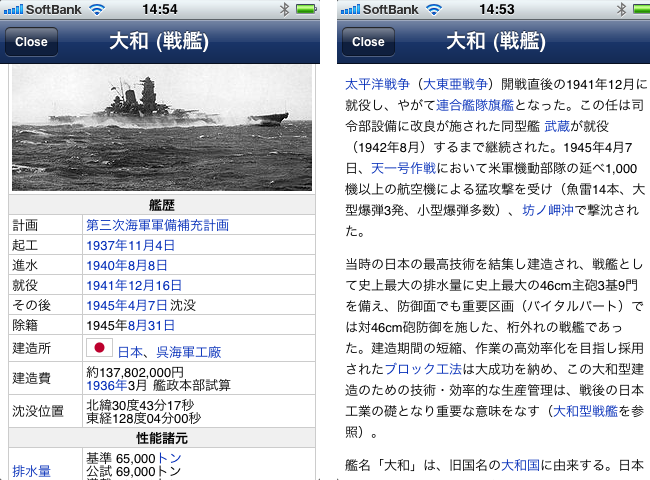This screenshot has width=650, height=480.
Task: Tap 約137,802,000円 cost value
Action: [135, 372]
